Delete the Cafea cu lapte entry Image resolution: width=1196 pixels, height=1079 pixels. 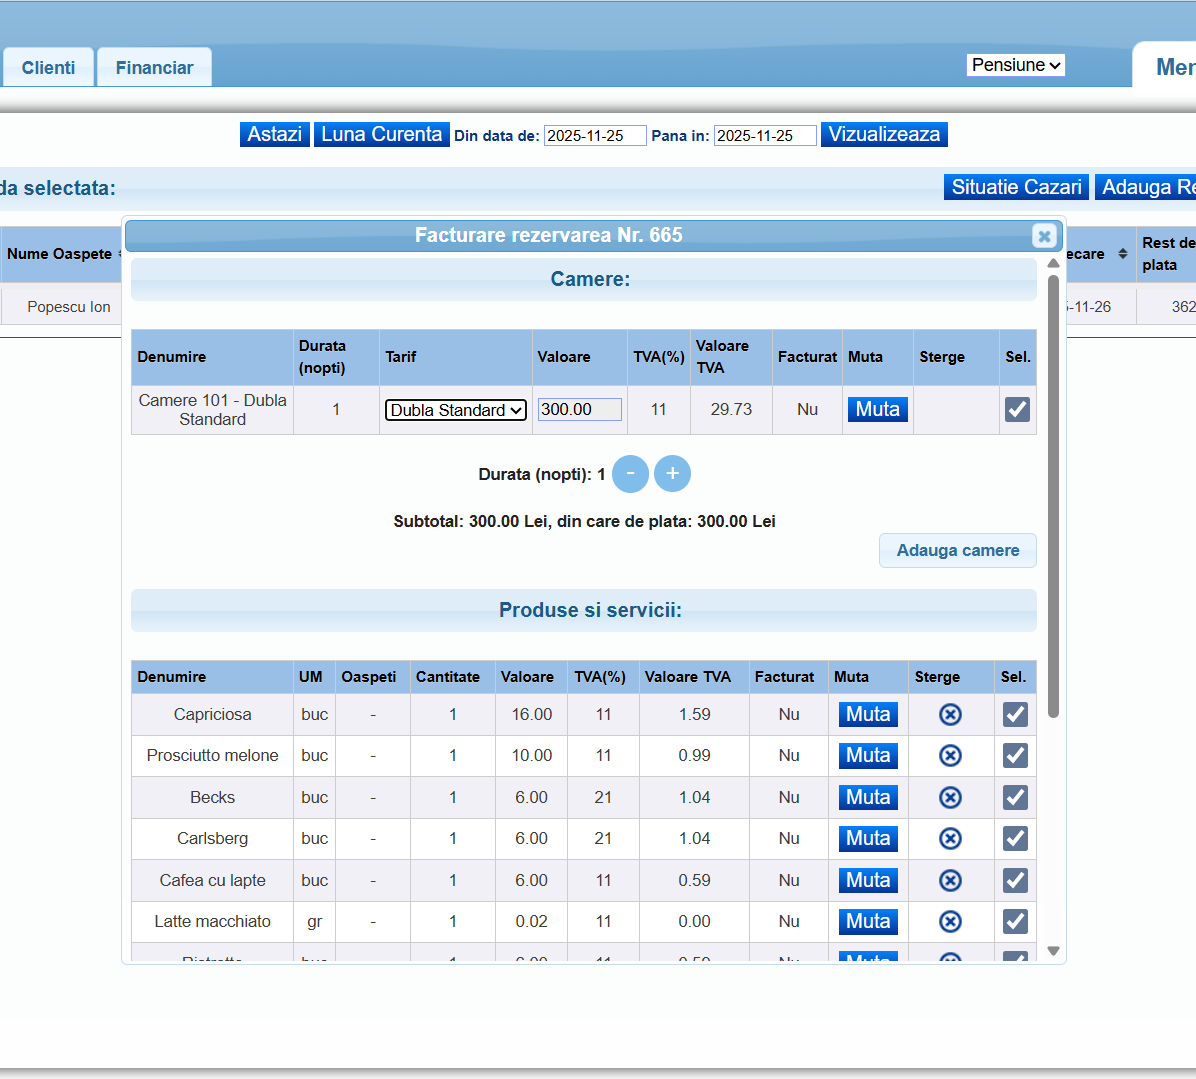pyautogui.click(x=950, y=880)
